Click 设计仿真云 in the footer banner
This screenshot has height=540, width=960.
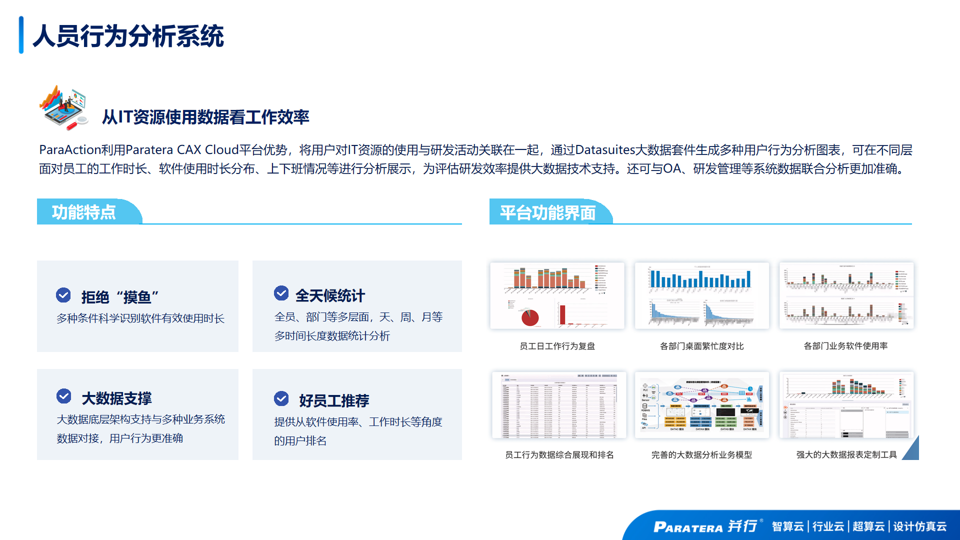click(x=920, y=527)
